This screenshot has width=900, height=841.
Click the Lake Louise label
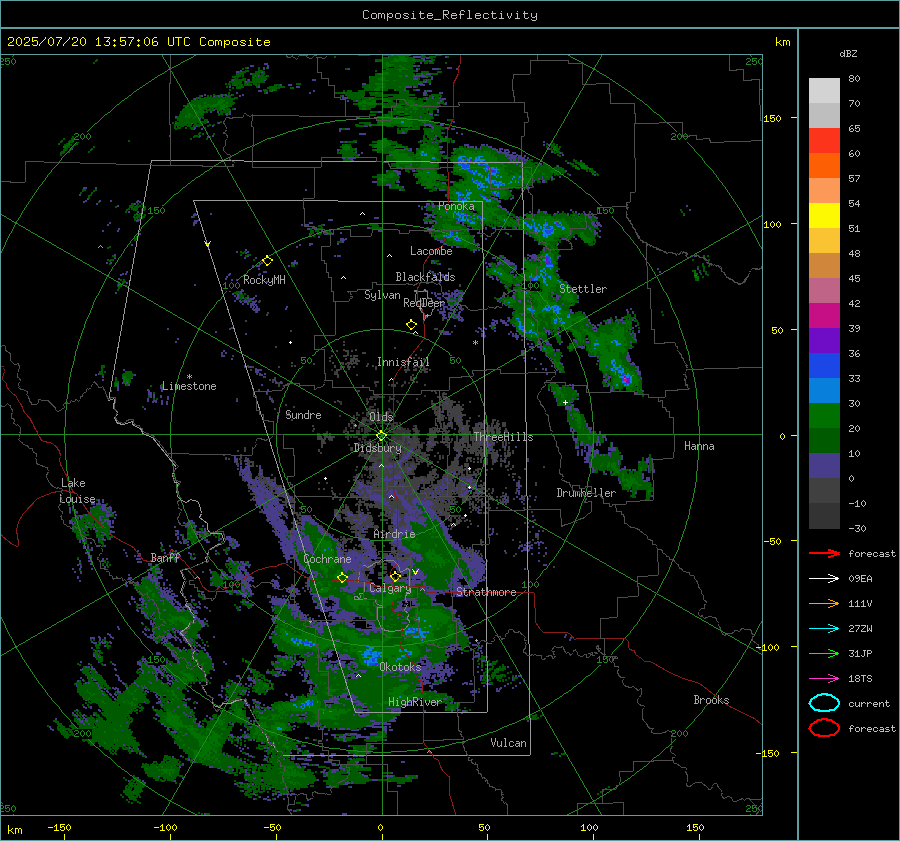click(x=77, y=491)
